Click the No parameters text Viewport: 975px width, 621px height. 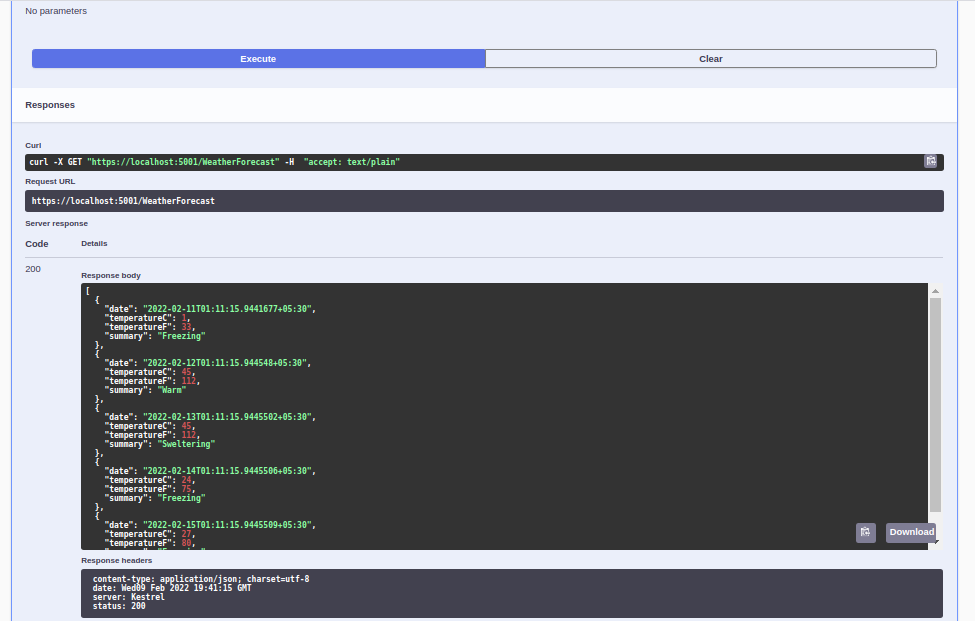pos(56,10)
